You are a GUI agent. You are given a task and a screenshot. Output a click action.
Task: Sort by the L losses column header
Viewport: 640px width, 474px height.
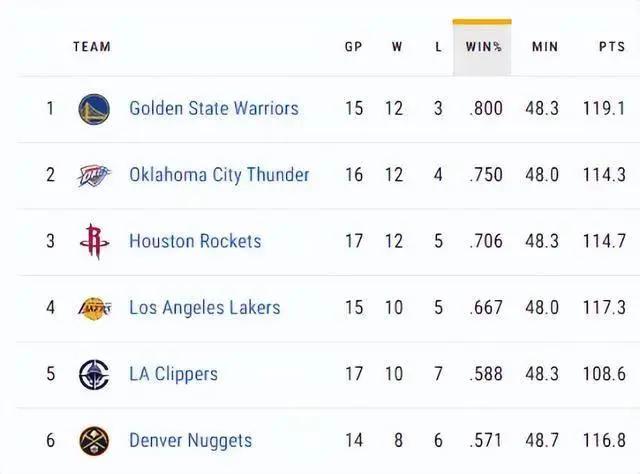point(438,47)
